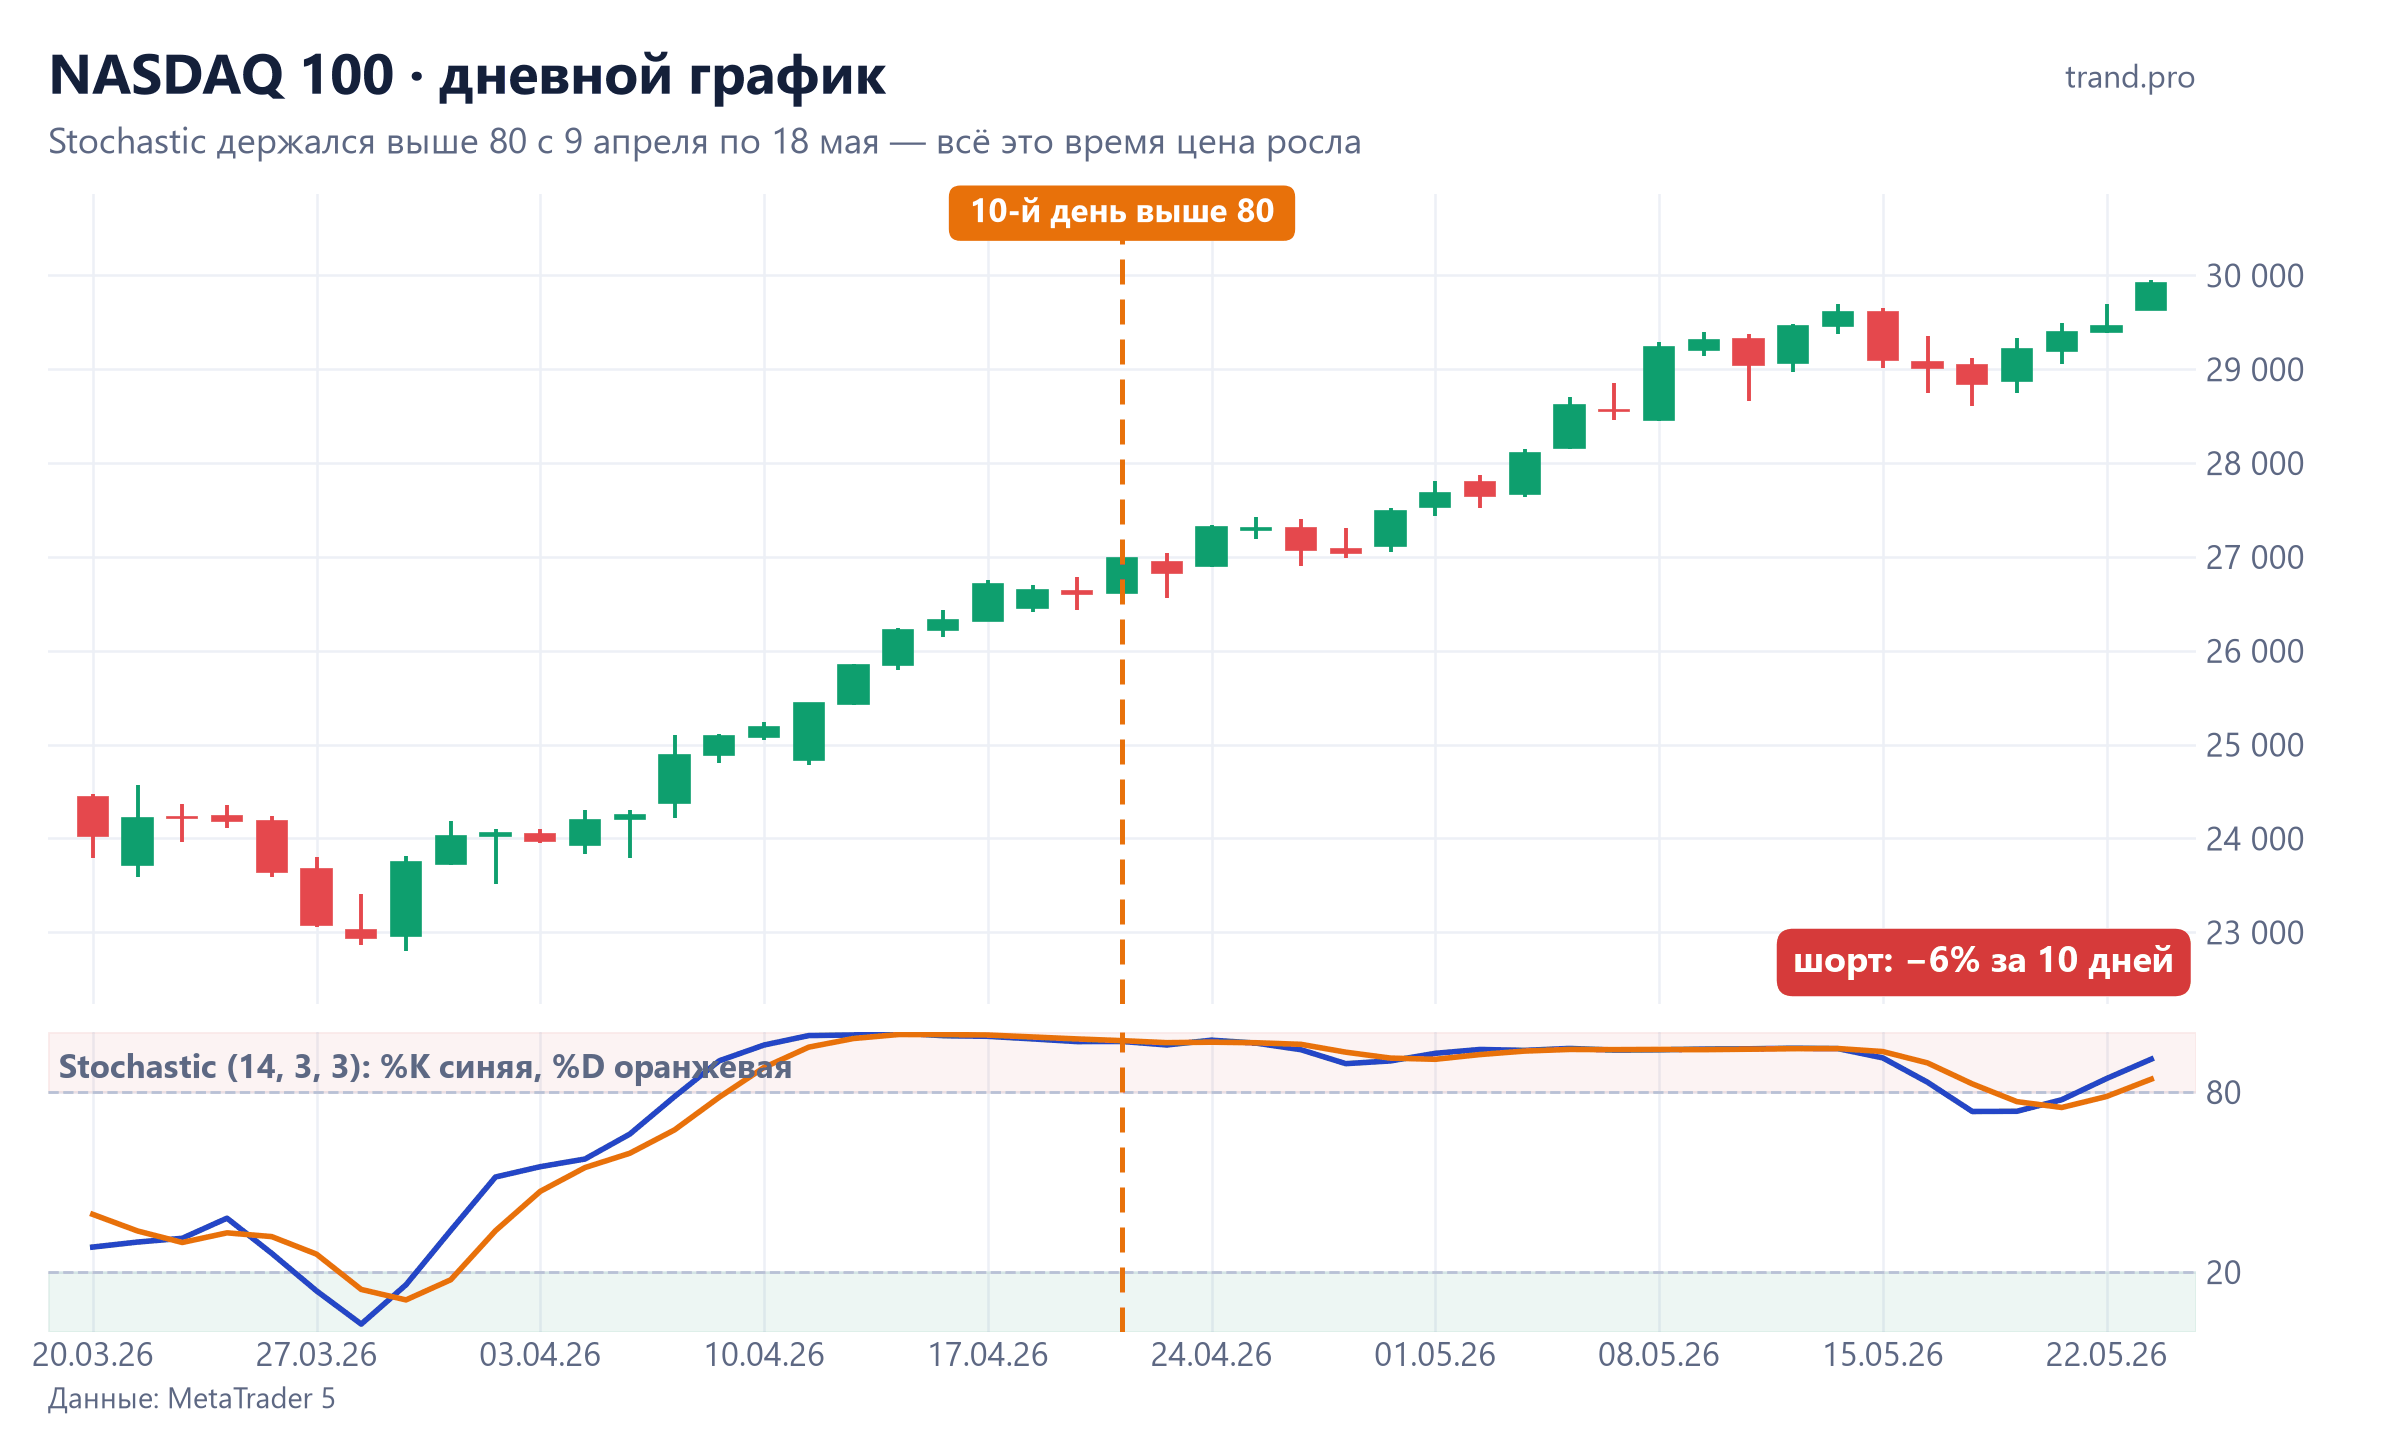Image resolution: width=2400 pixels, height=1440 pixels.
Task: Click the 26 000 price axis label
Action: coord(2255,651)
